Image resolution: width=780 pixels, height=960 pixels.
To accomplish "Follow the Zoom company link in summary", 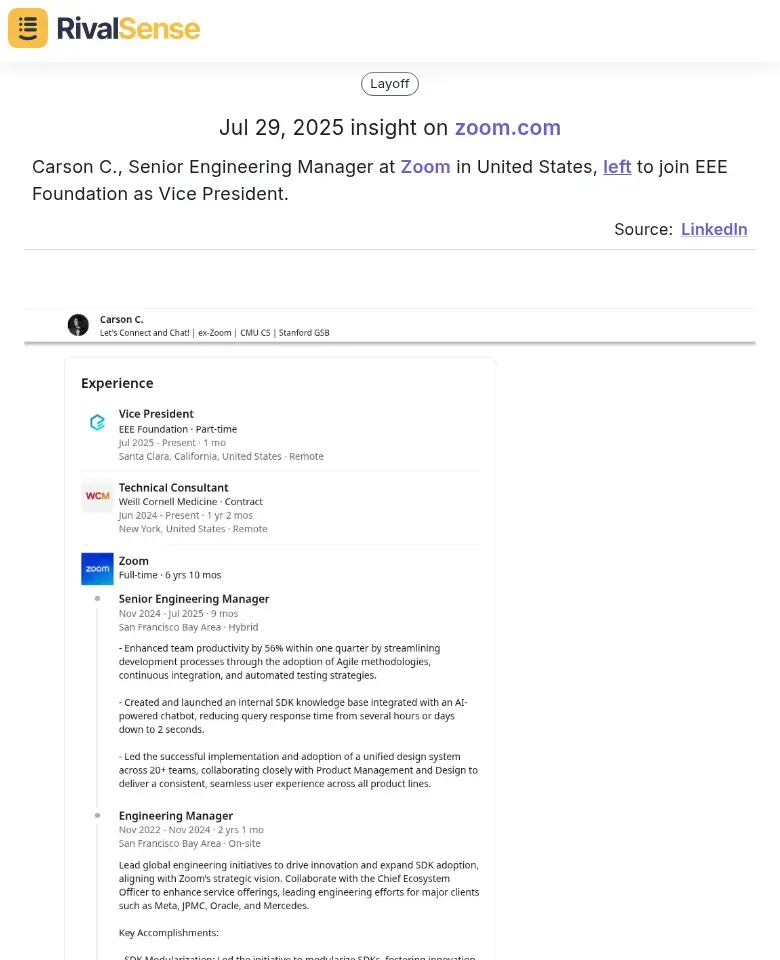I will point(426,167).
